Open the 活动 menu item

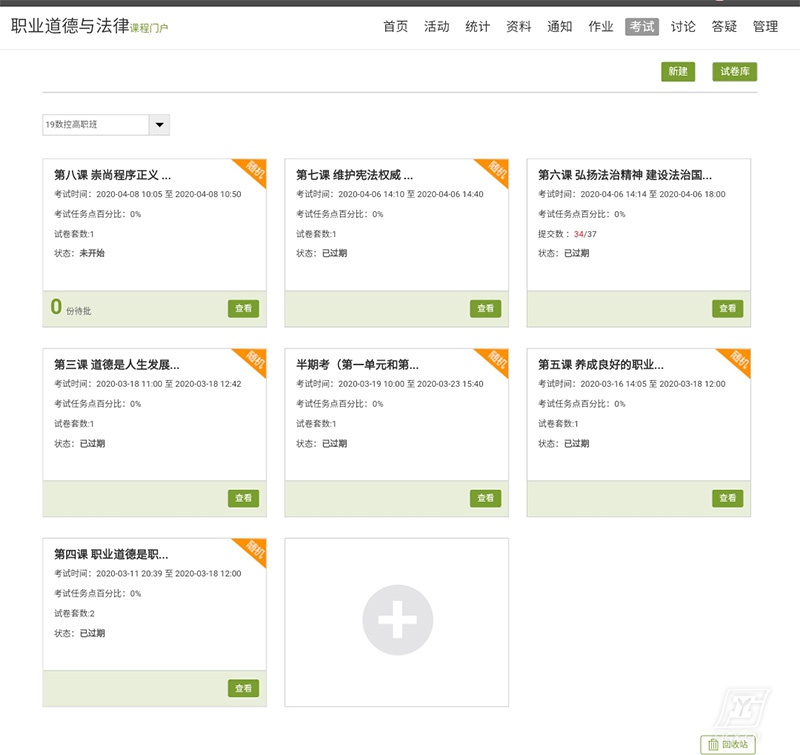pyautogui.click(x=436, y=27)
